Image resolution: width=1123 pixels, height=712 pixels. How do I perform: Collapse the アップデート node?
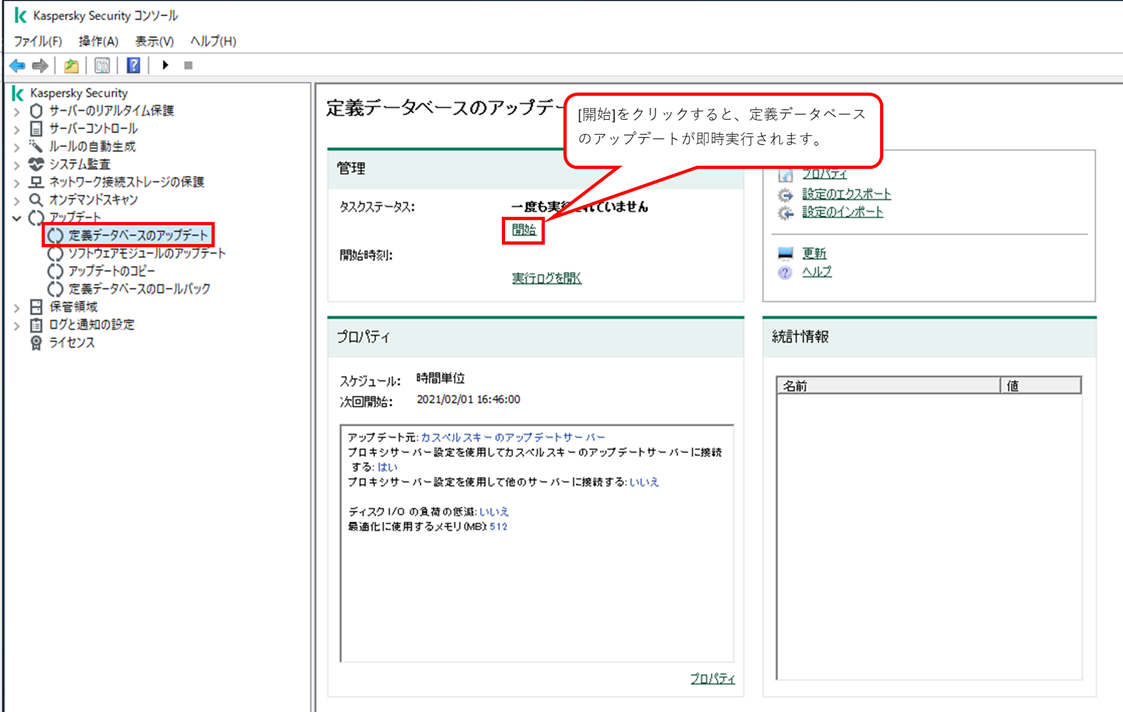click(17, 218)
